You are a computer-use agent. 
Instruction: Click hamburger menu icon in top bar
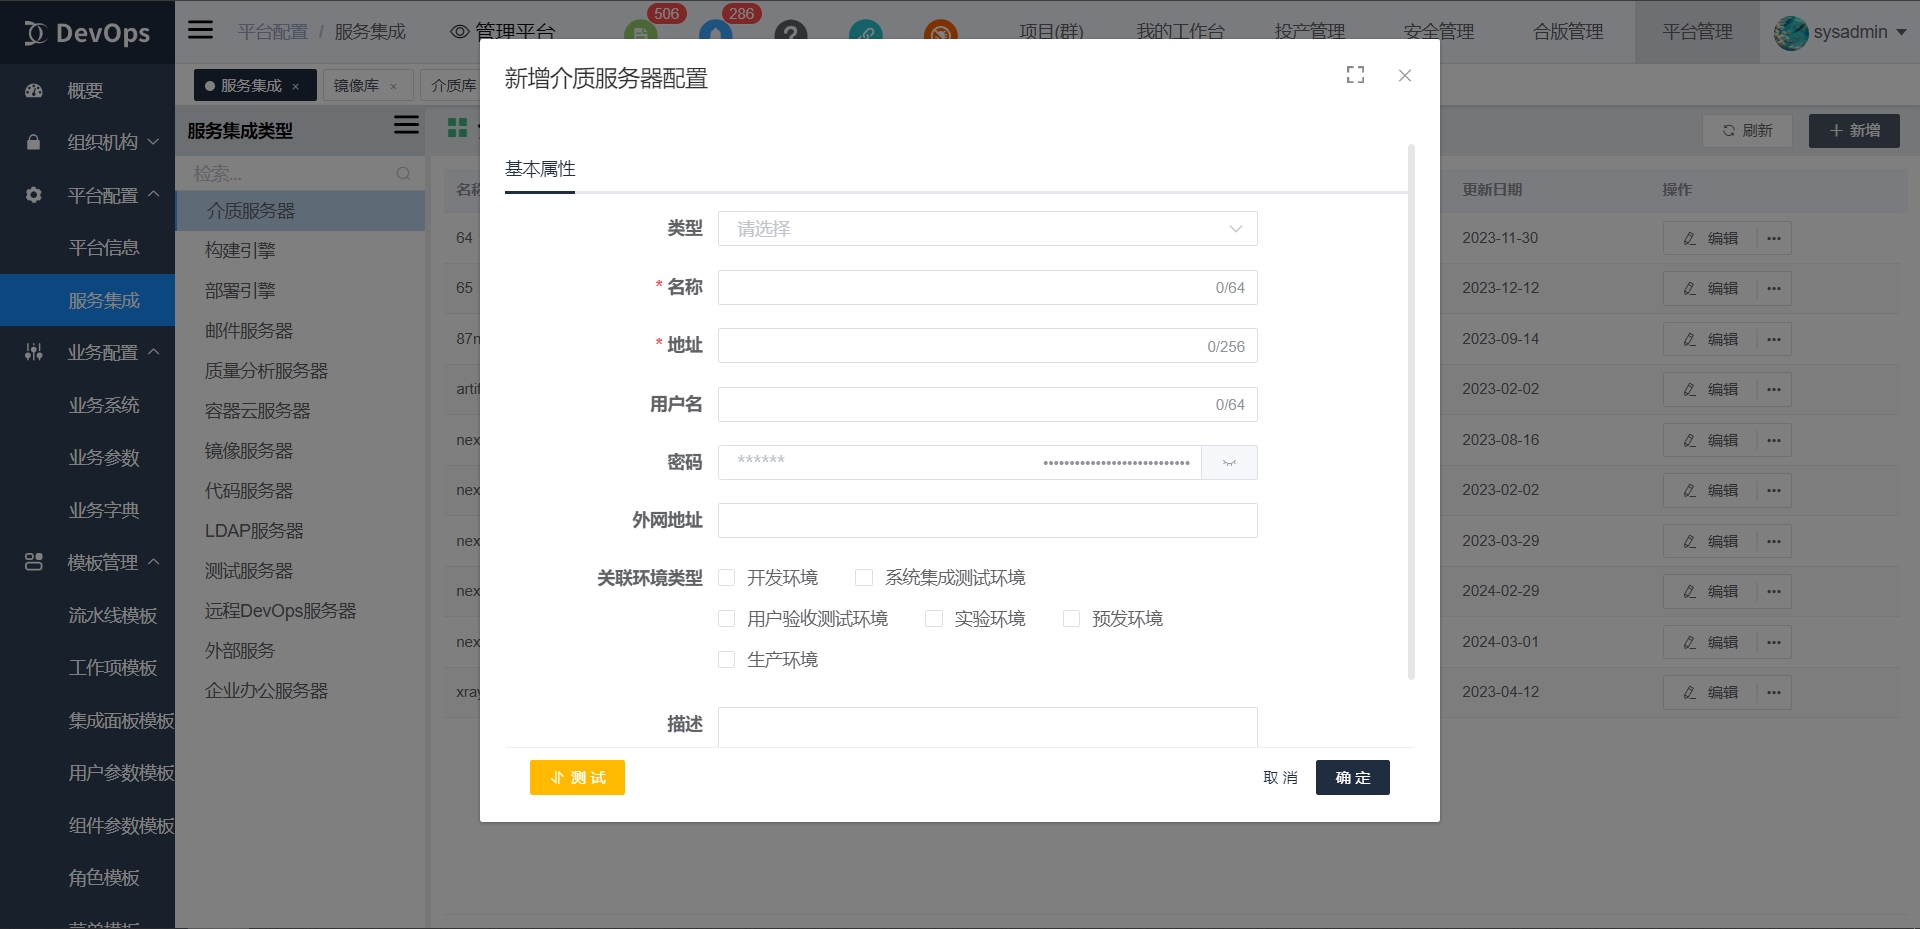201,30
